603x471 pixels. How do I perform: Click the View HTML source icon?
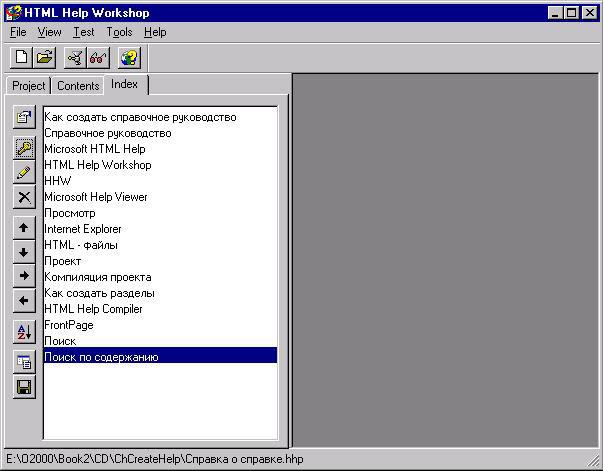24,362
